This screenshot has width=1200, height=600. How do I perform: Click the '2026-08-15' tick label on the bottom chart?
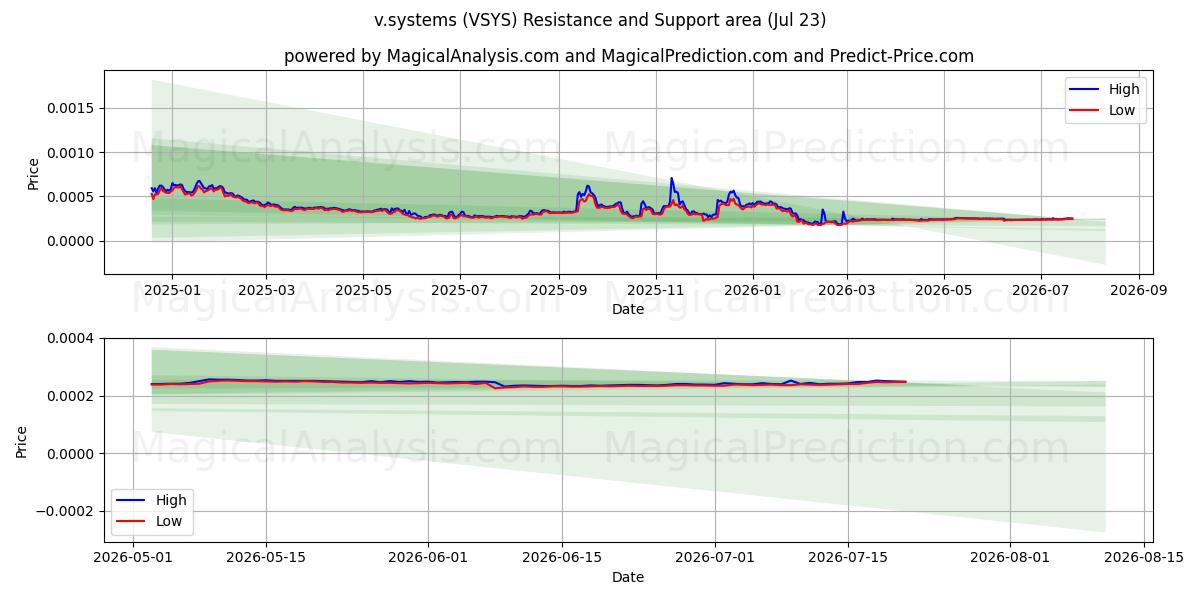1144,558
